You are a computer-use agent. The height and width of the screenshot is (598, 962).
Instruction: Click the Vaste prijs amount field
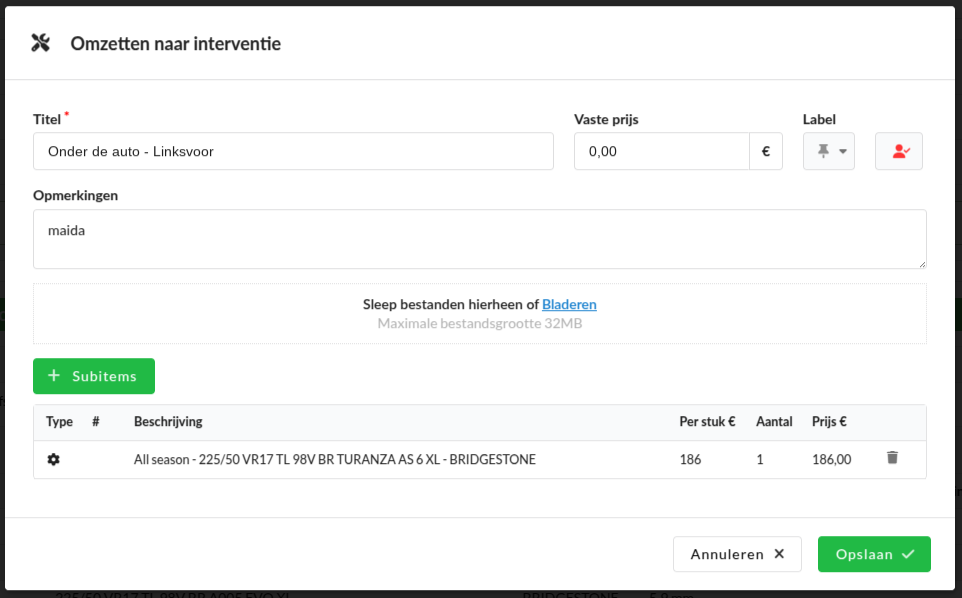pyautogui.click(x=661, y=152)
